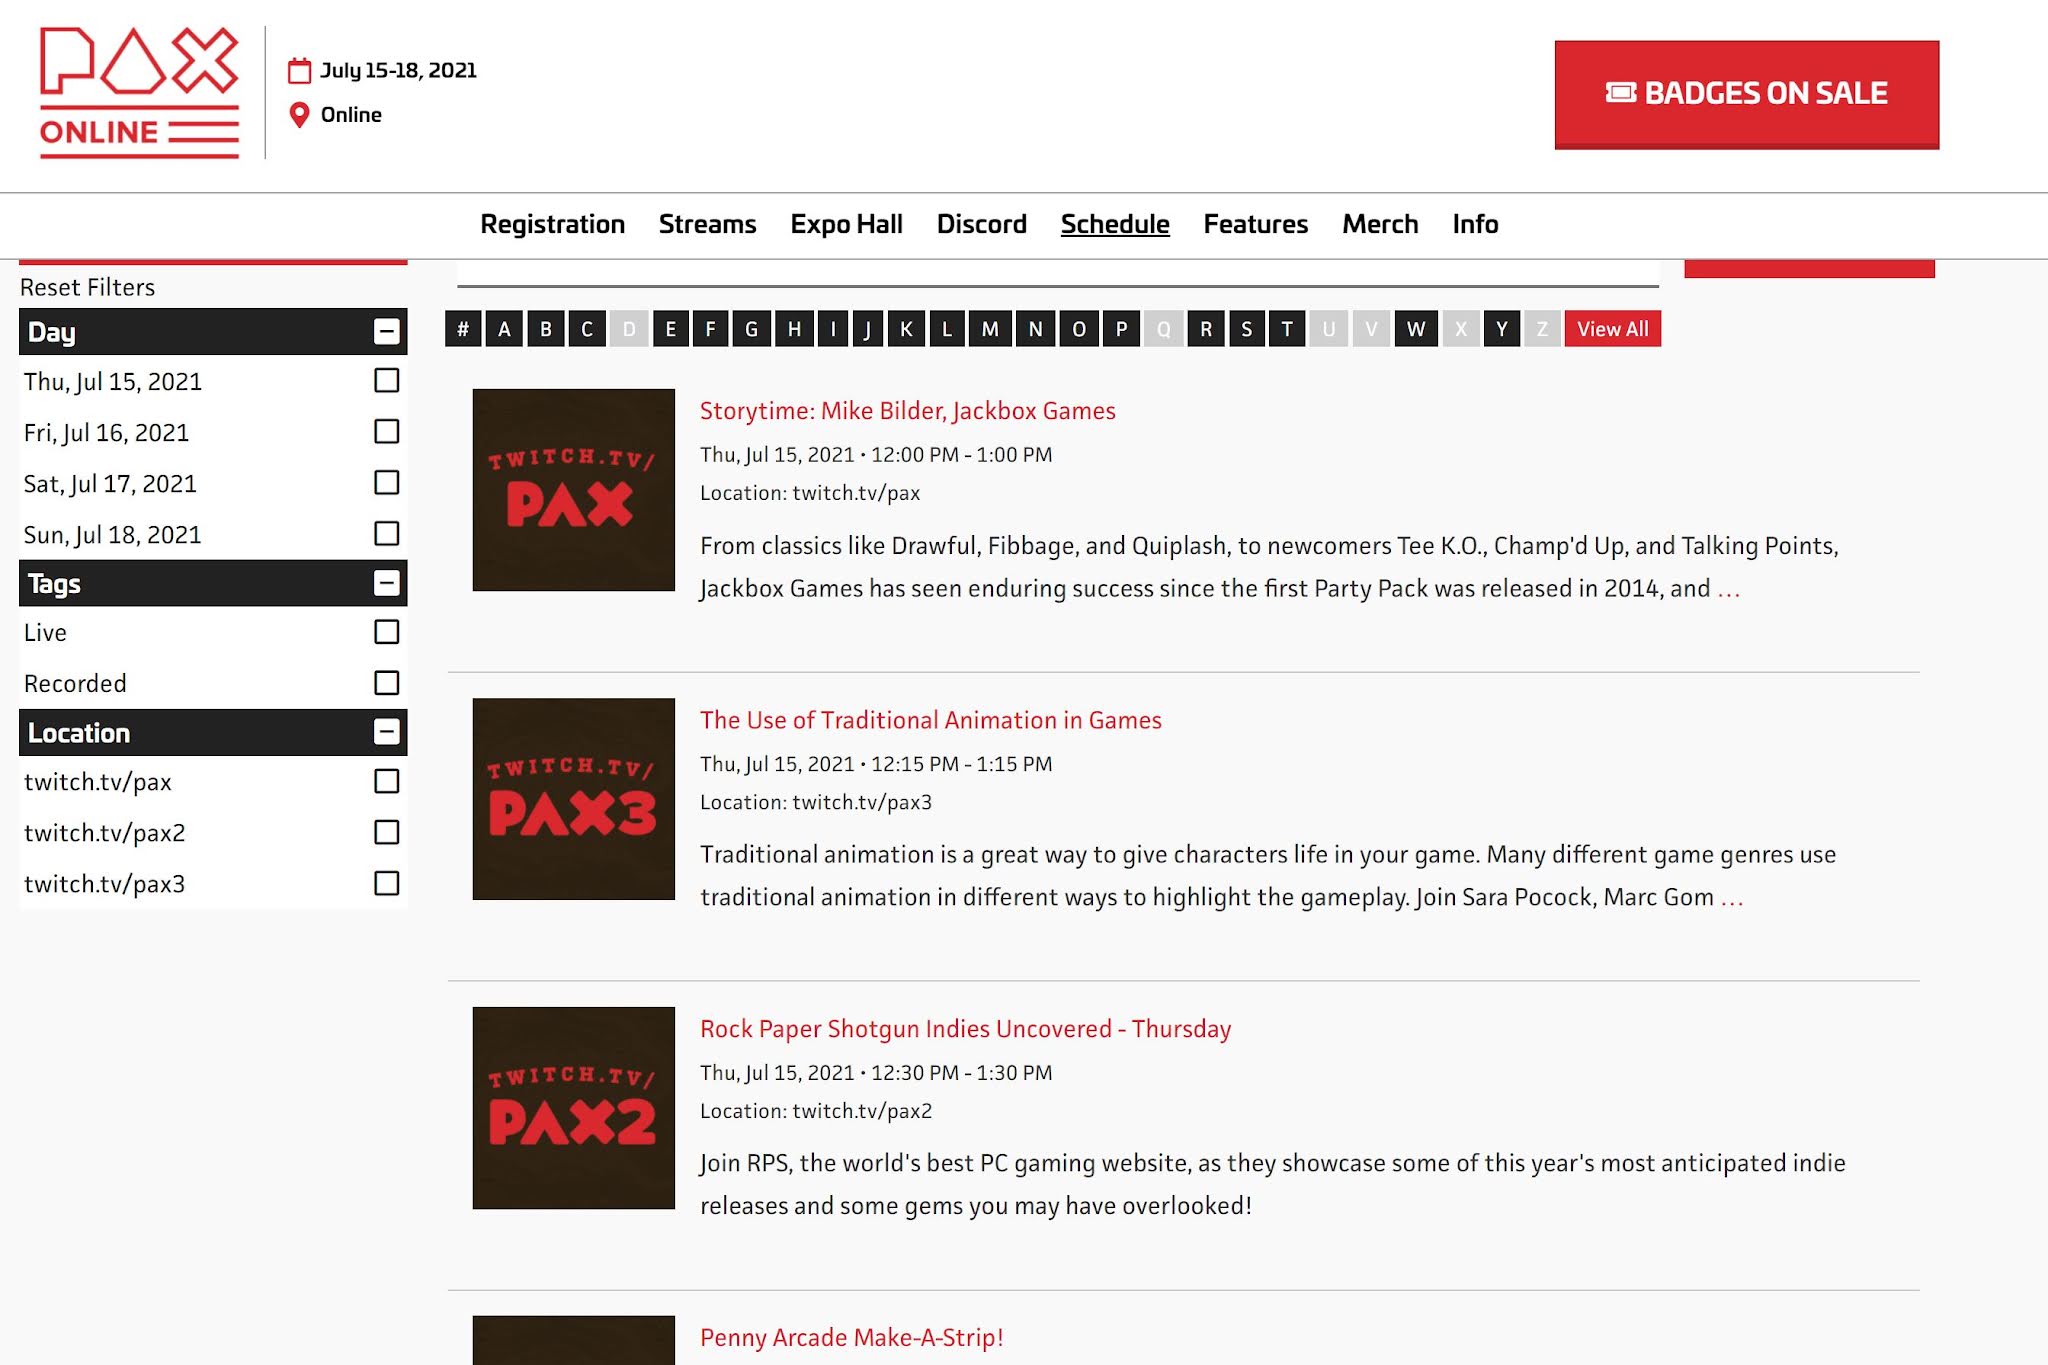Image resolution: width=2048 pixels, height=1365 pixels.
Task: Collapse the Location filter section
Action: (x=386, y=732)
